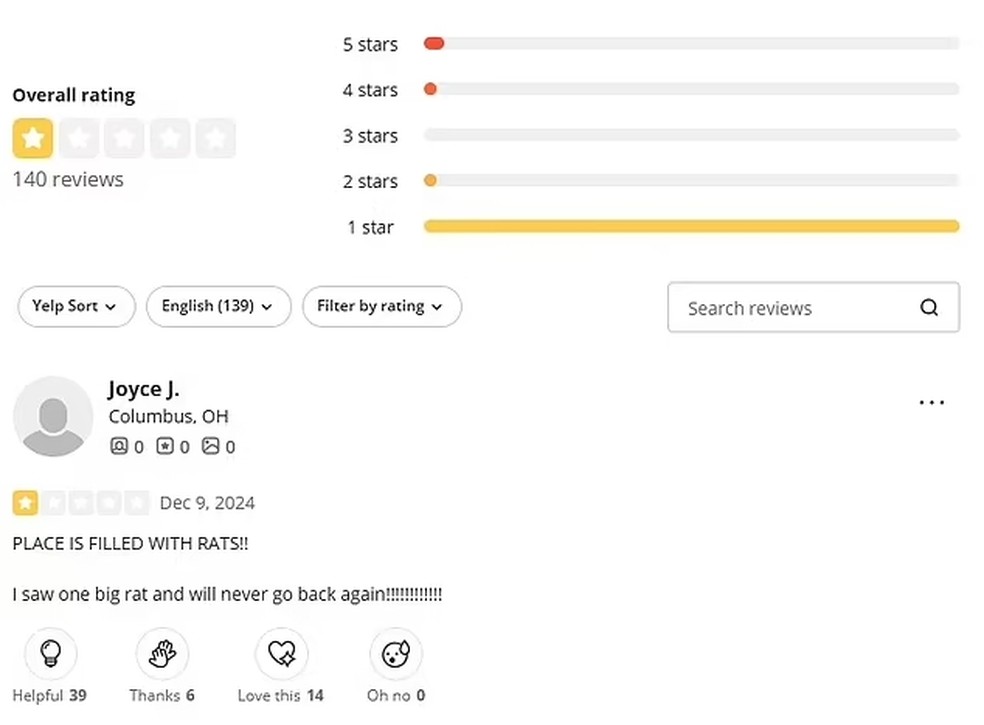This screenshot has width=984, height=725.
Task: Open the Yelp Sort dropdown
Action: point(76,306)
